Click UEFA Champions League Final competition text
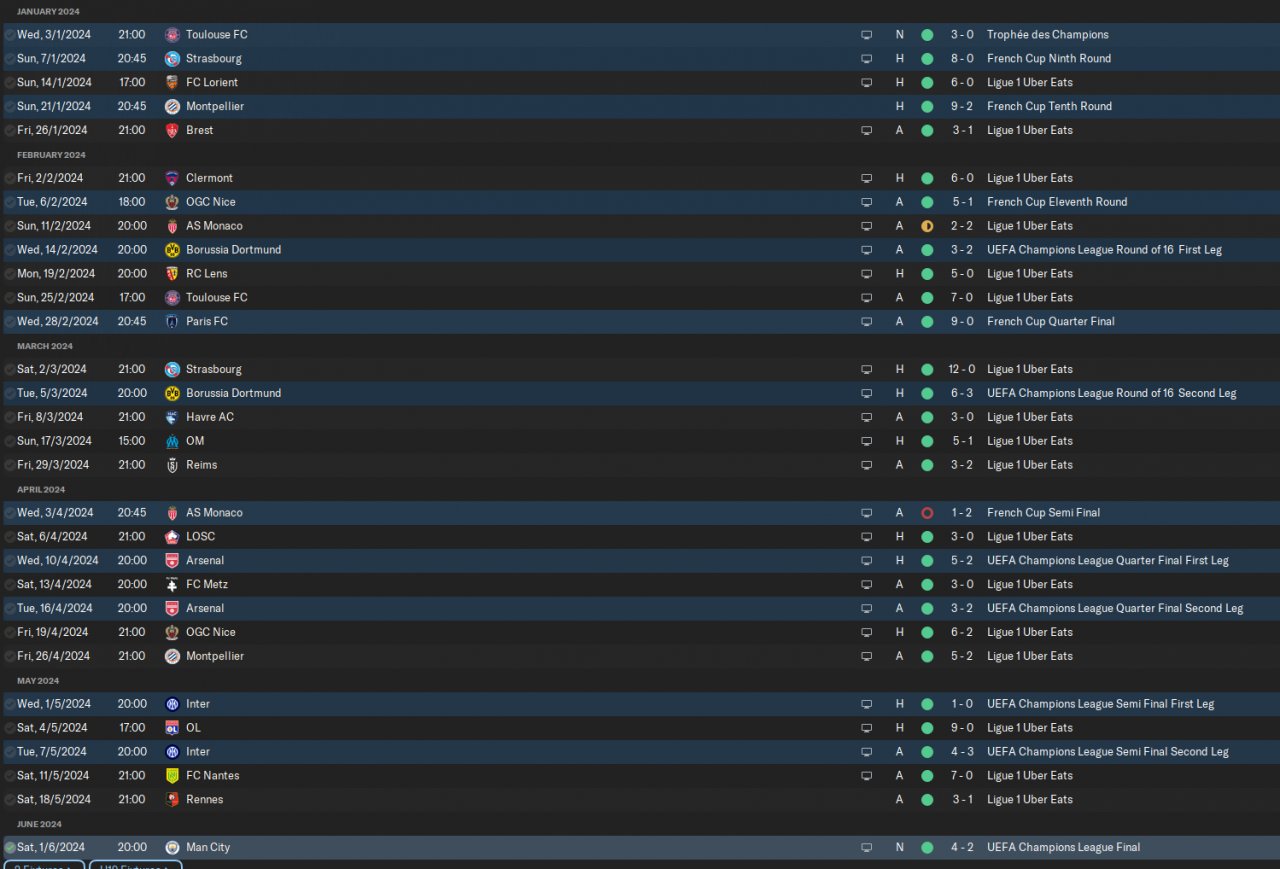The width and height of the screenshot is (1280, 869). pyautogui.click(x=1063, y=848)
